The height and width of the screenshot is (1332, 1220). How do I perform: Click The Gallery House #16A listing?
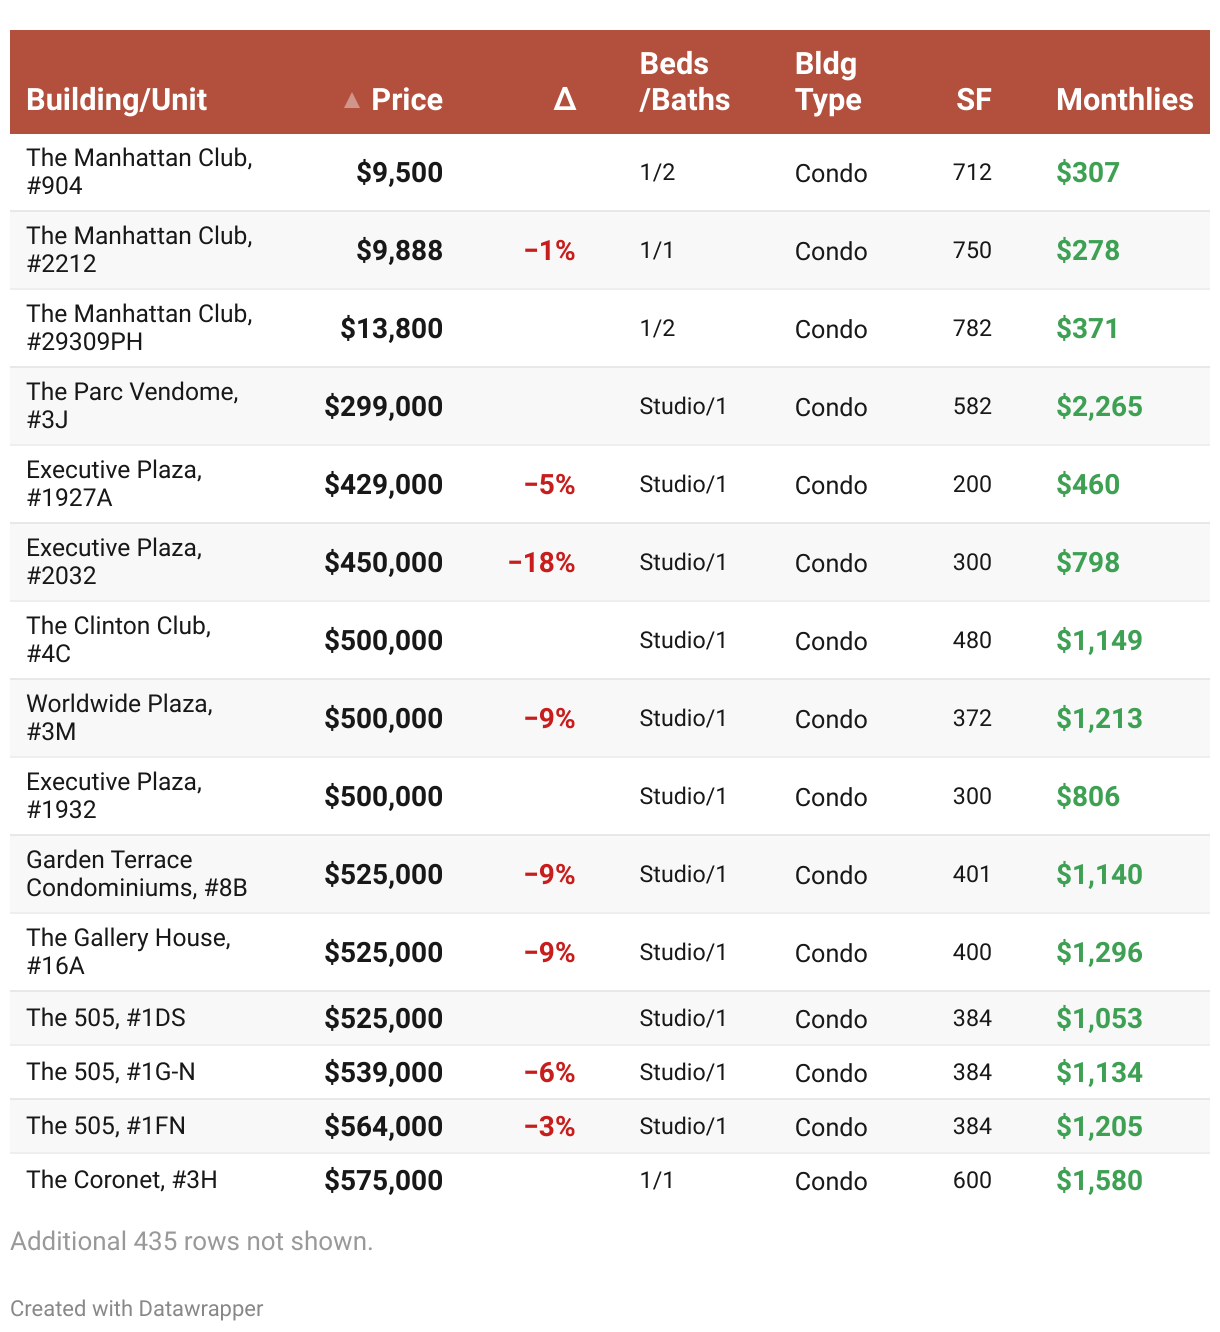tap(128, 952)
